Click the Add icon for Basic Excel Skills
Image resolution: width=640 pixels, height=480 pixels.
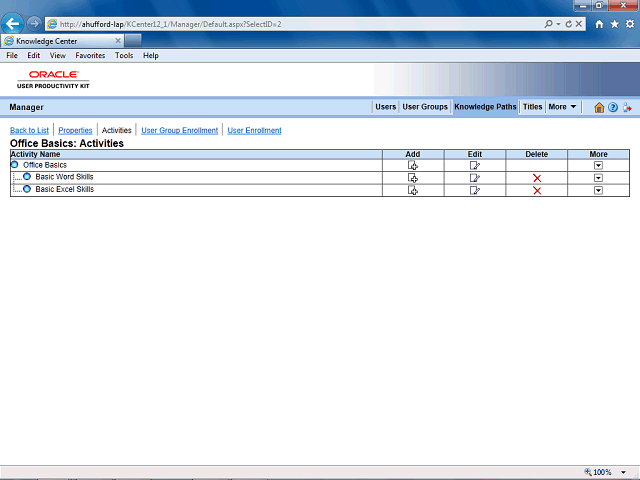[x=413, y=191]
